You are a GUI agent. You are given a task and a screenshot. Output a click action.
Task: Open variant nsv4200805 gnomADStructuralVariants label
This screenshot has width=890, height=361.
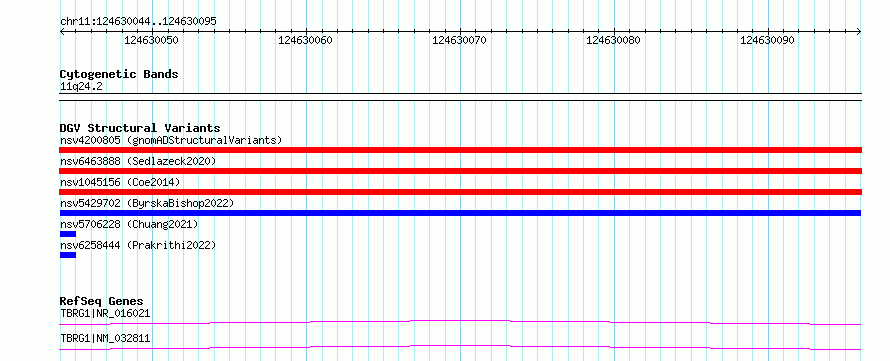pos(171,140)
